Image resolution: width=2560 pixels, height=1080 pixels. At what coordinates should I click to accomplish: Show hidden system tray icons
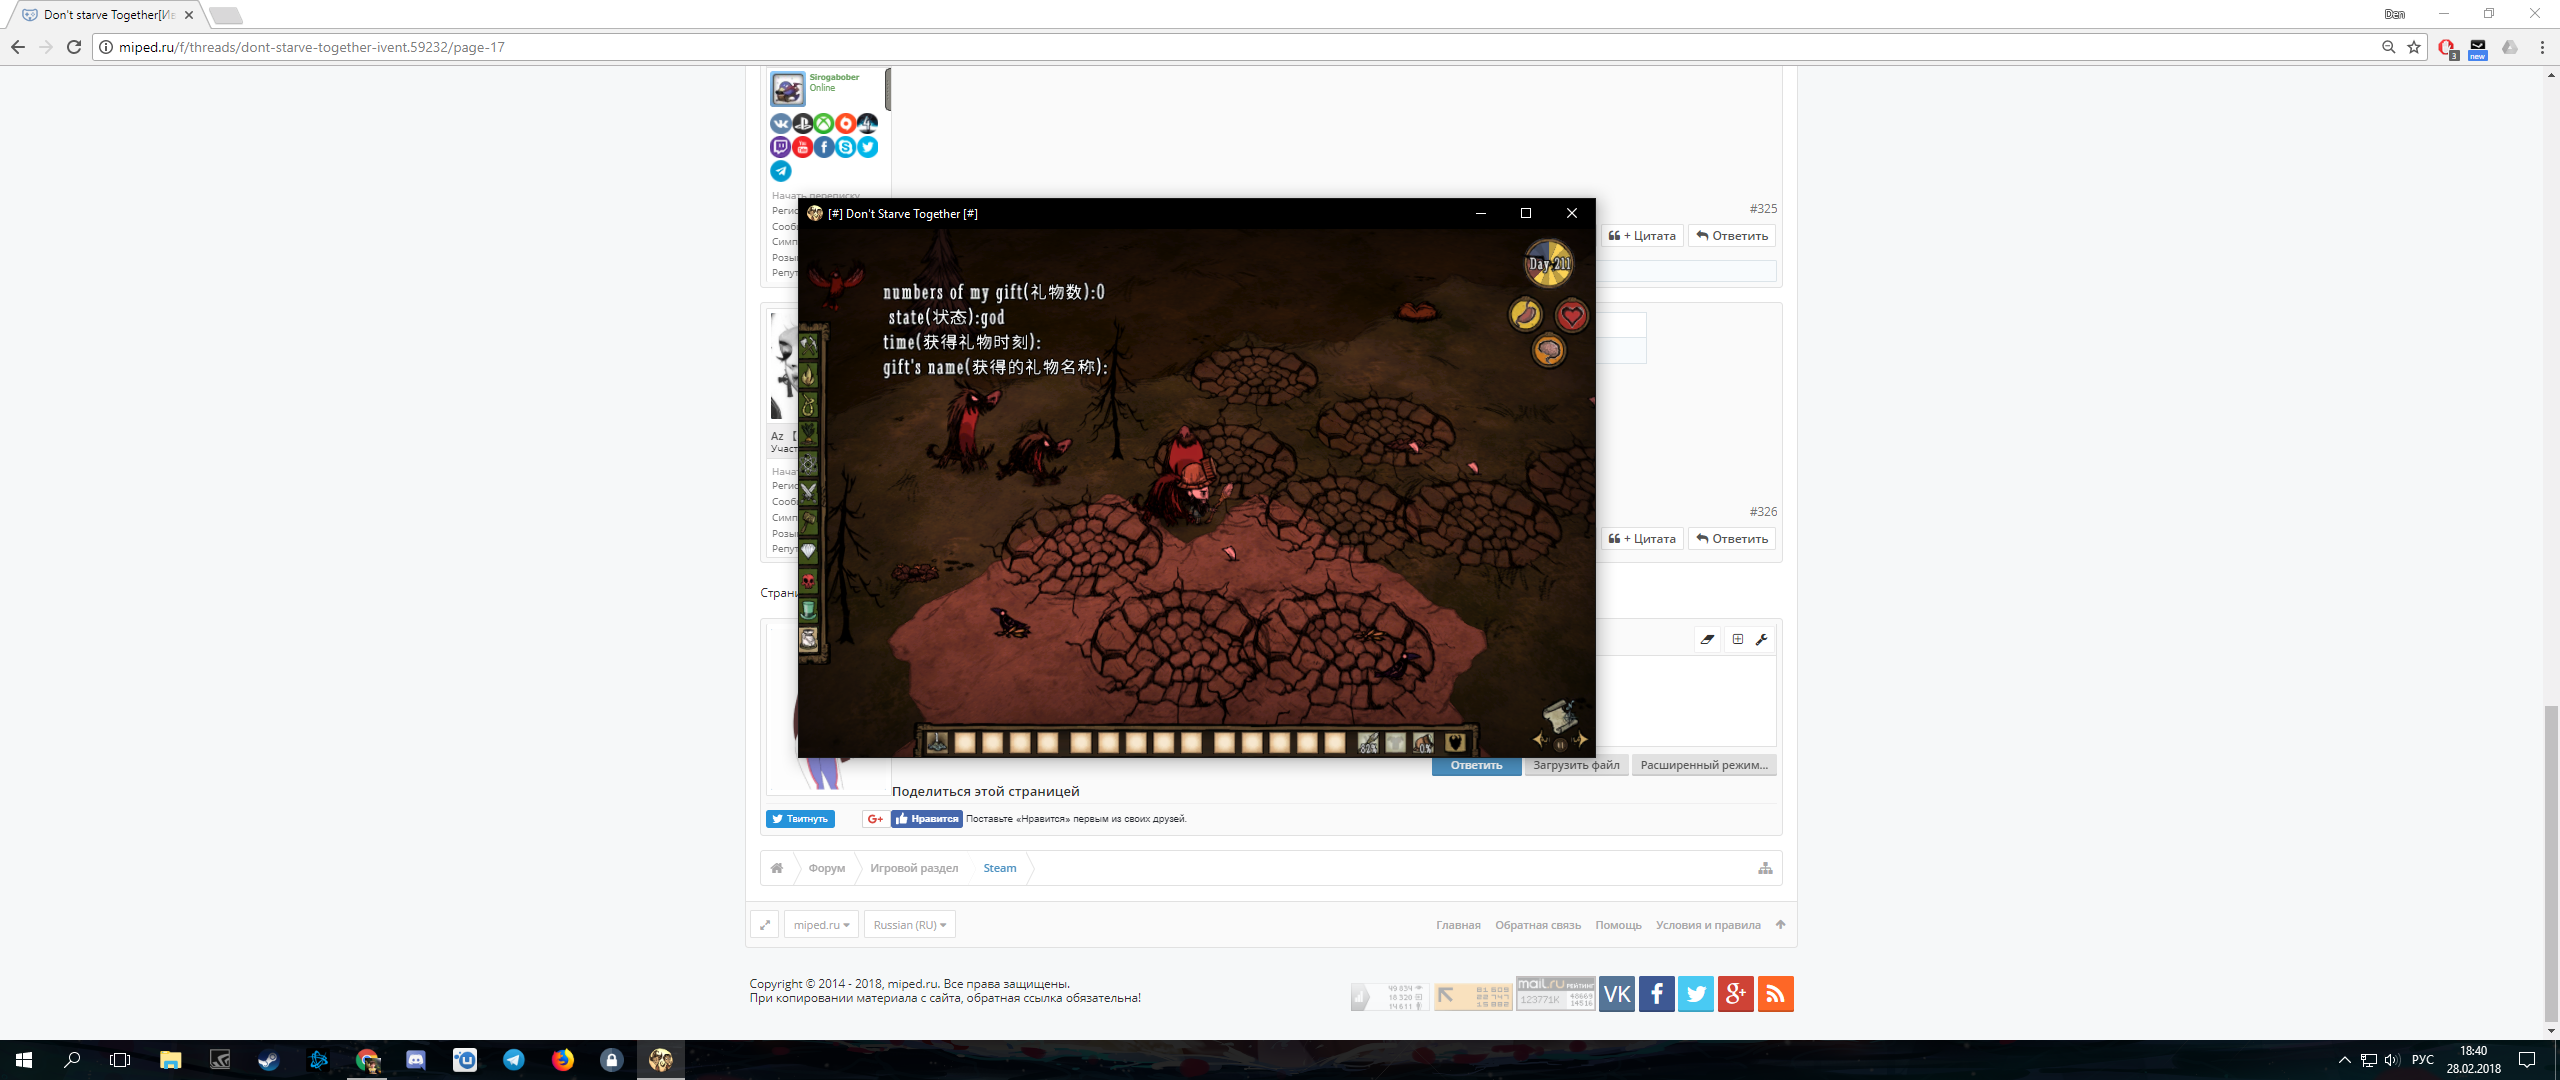click(2344, 1060)
